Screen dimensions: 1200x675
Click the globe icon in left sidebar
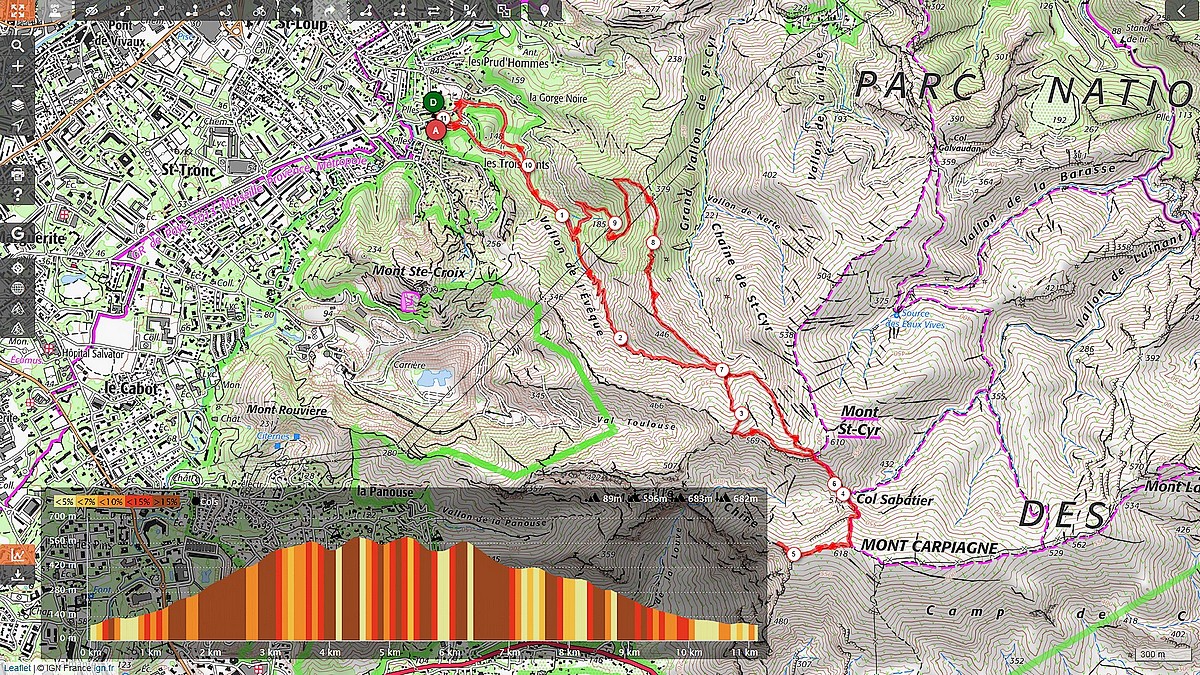point(18,288)
